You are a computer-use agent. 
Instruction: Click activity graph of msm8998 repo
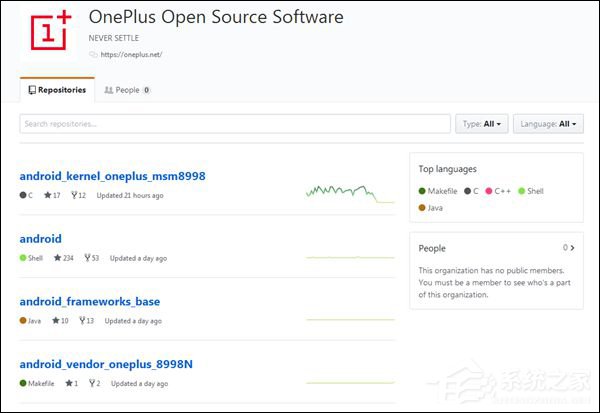pos(350,194)
